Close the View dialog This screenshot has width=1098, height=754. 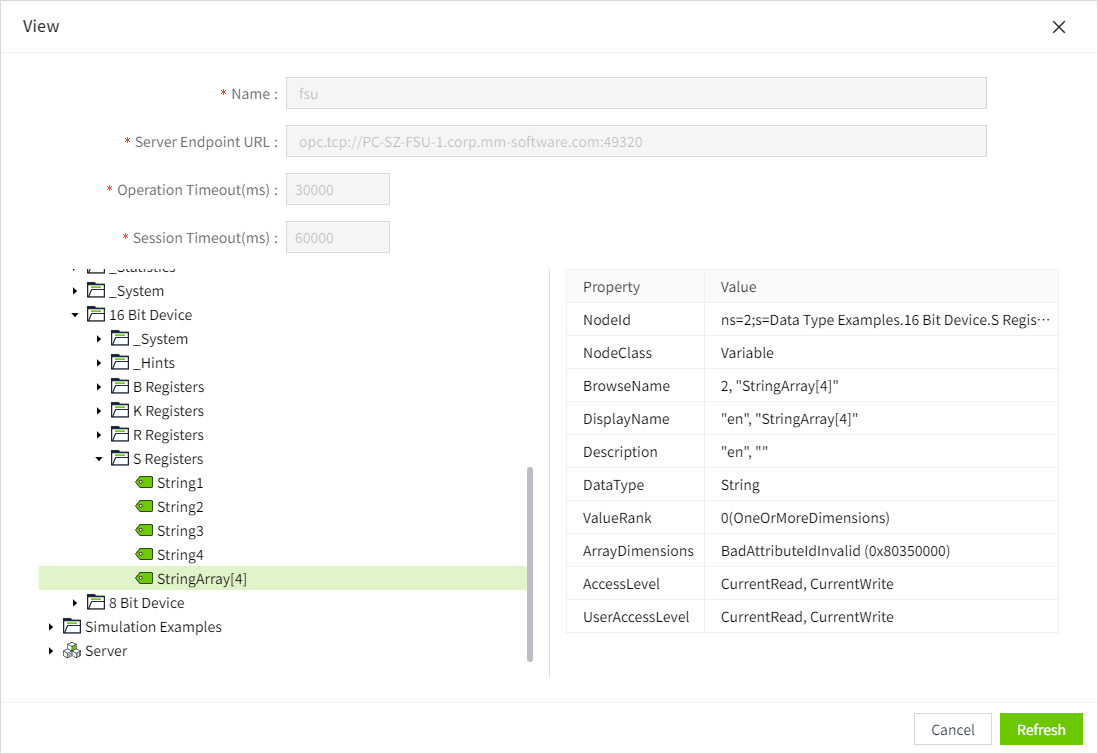pyautogui.click(x=1059, y=27)
